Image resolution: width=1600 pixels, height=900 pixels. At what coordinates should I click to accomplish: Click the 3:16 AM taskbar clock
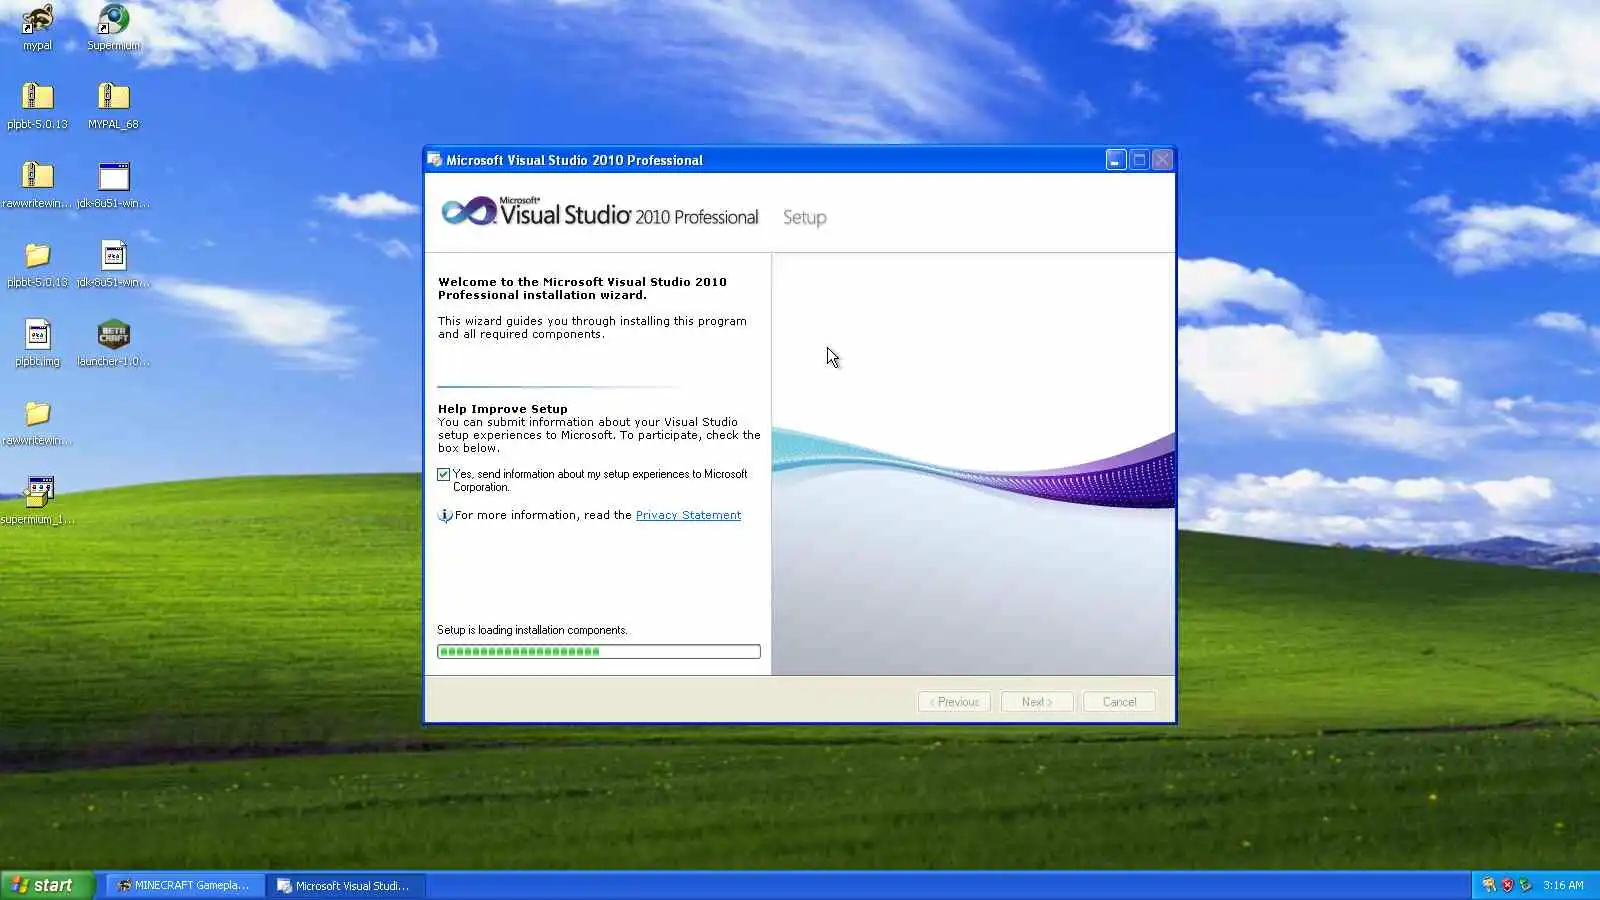coord(1563,885)
